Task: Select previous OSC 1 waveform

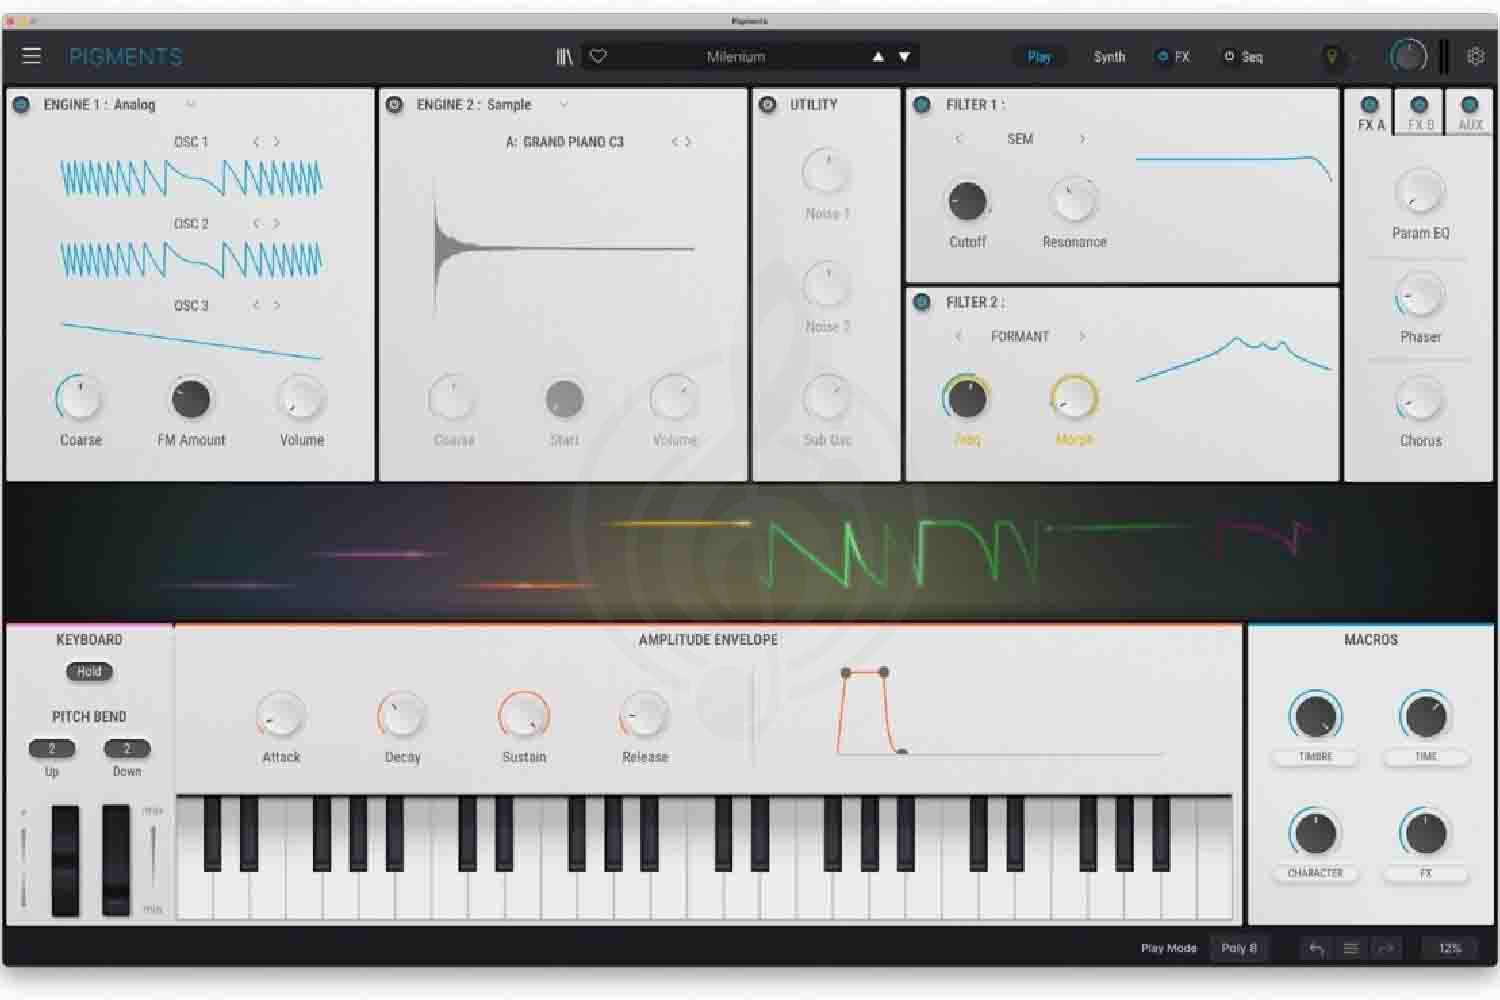Action: click(256, 142)
